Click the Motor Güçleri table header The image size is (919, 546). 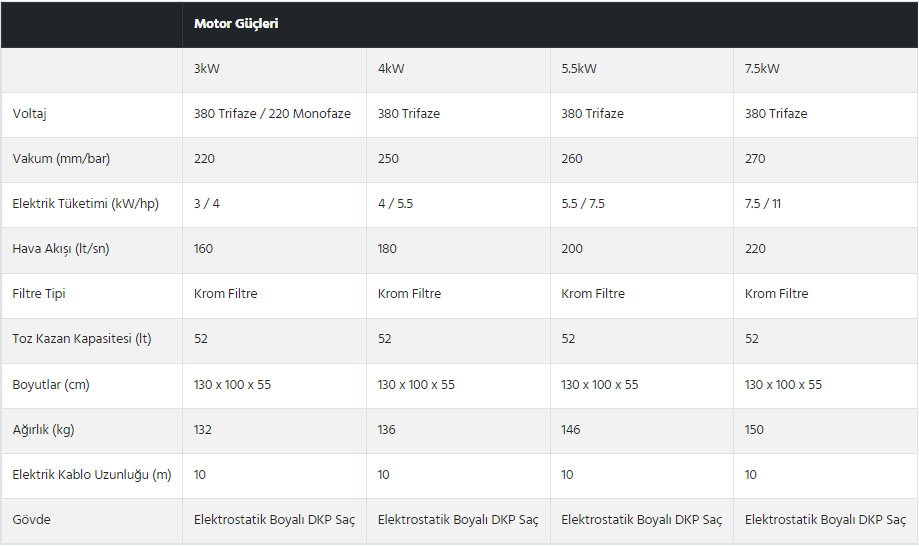click(x=236, y=24)
